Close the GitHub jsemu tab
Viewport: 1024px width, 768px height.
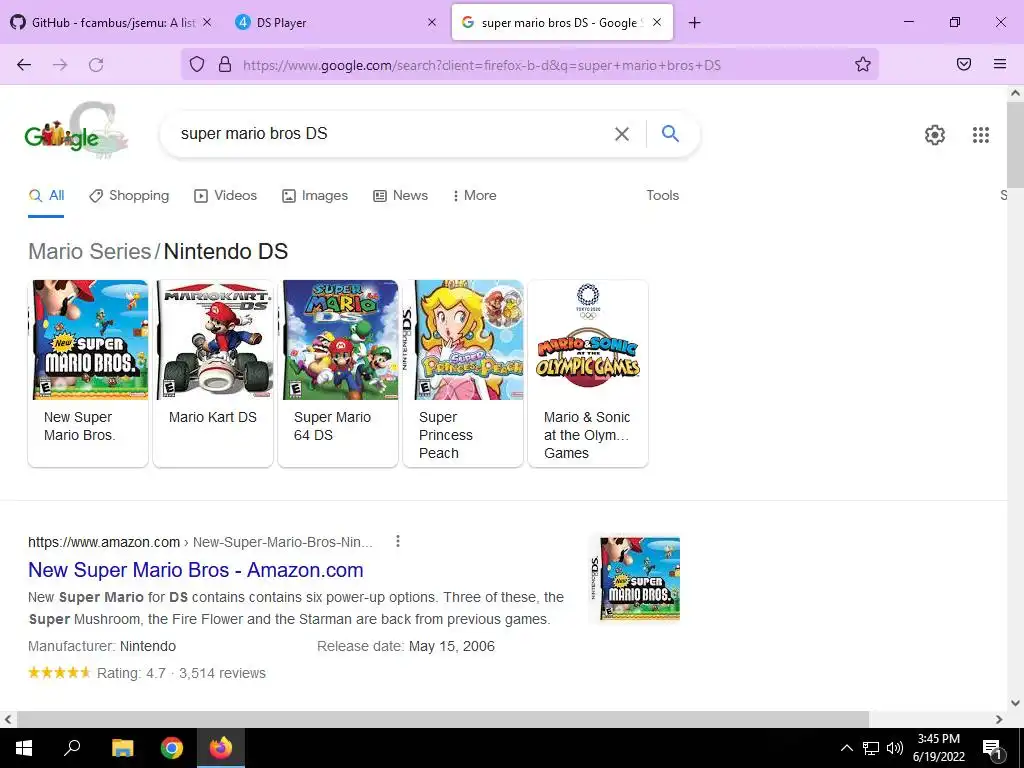point(207,22)
